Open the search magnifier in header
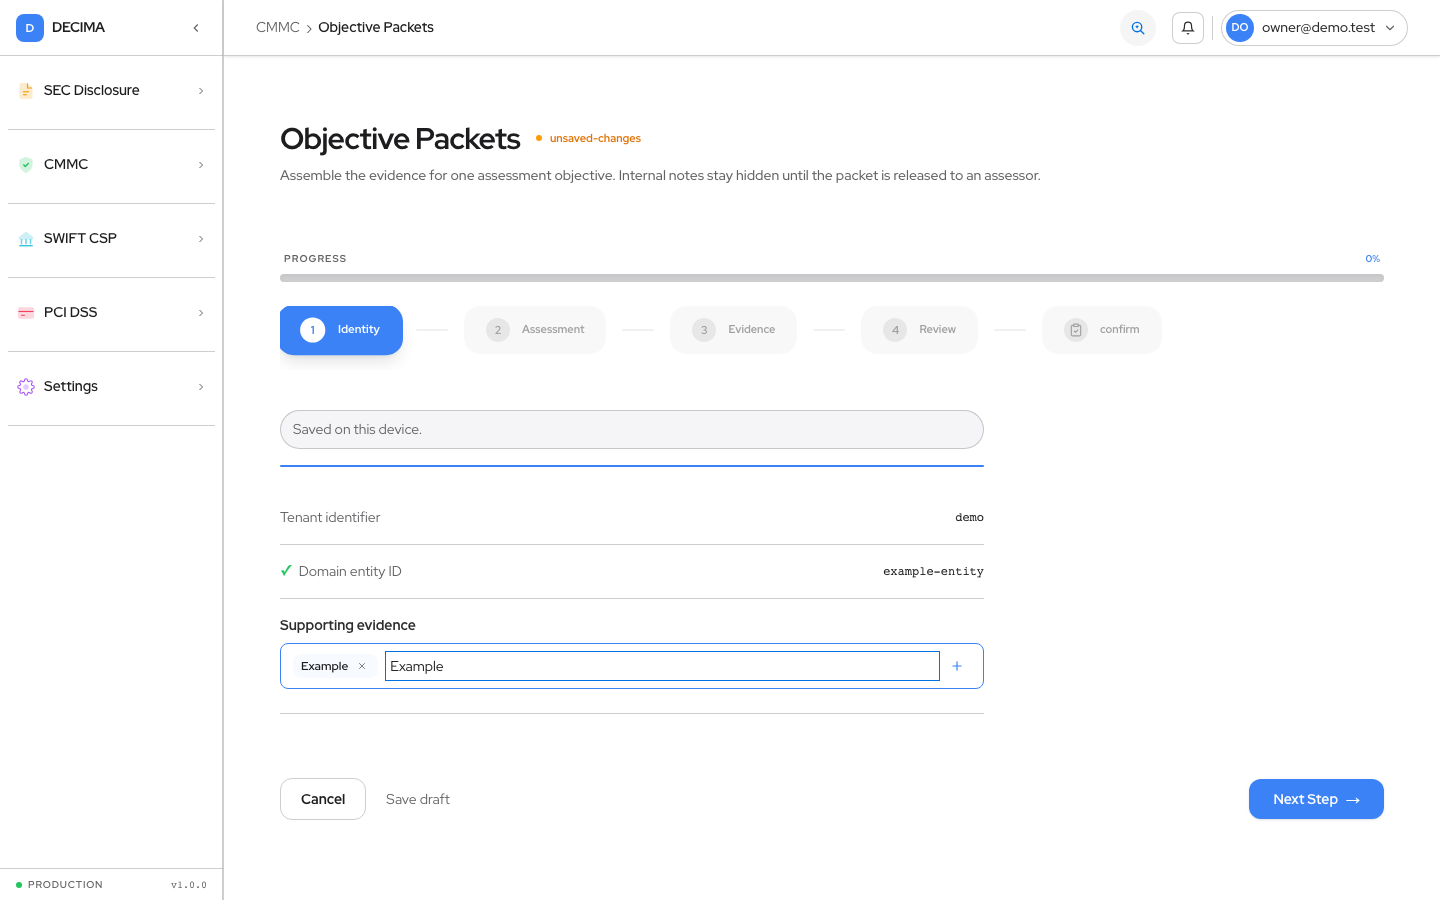The width and height of the screenshot is (1440, 900). click(x=1138, y=28)
